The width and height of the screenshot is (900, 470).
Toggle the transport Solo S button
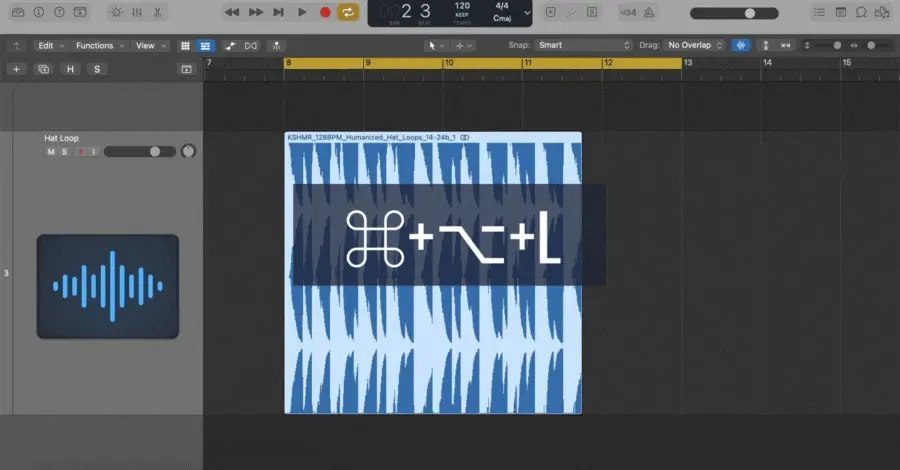pos(592,12)
